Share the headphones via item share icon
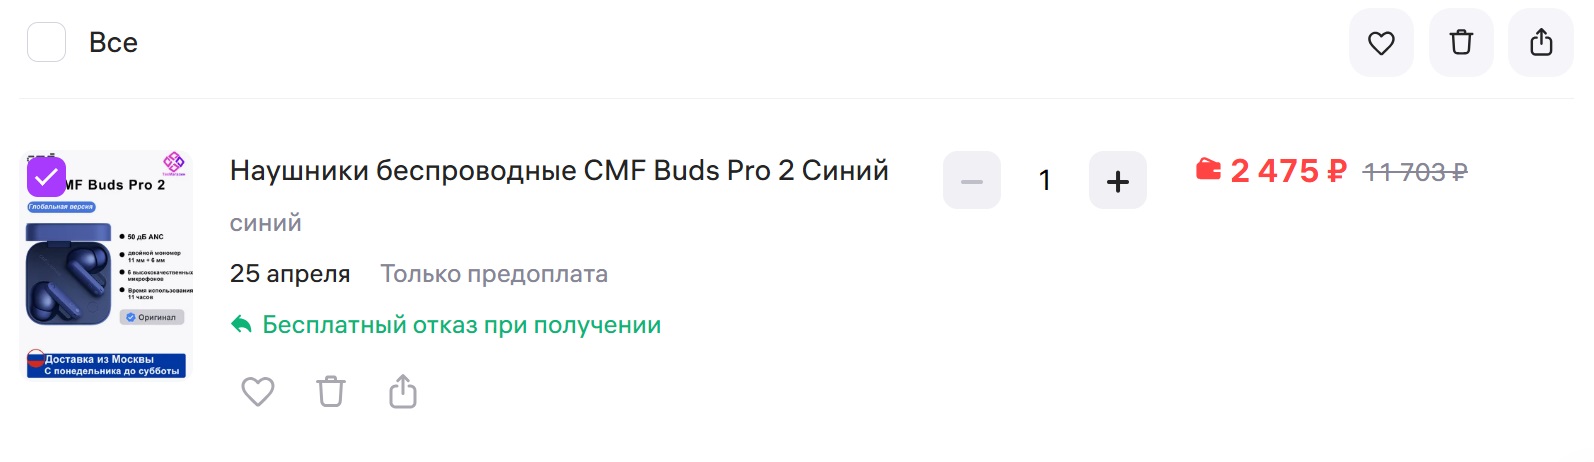Viewport: 1594px width, 462px height. coord(402,391)
